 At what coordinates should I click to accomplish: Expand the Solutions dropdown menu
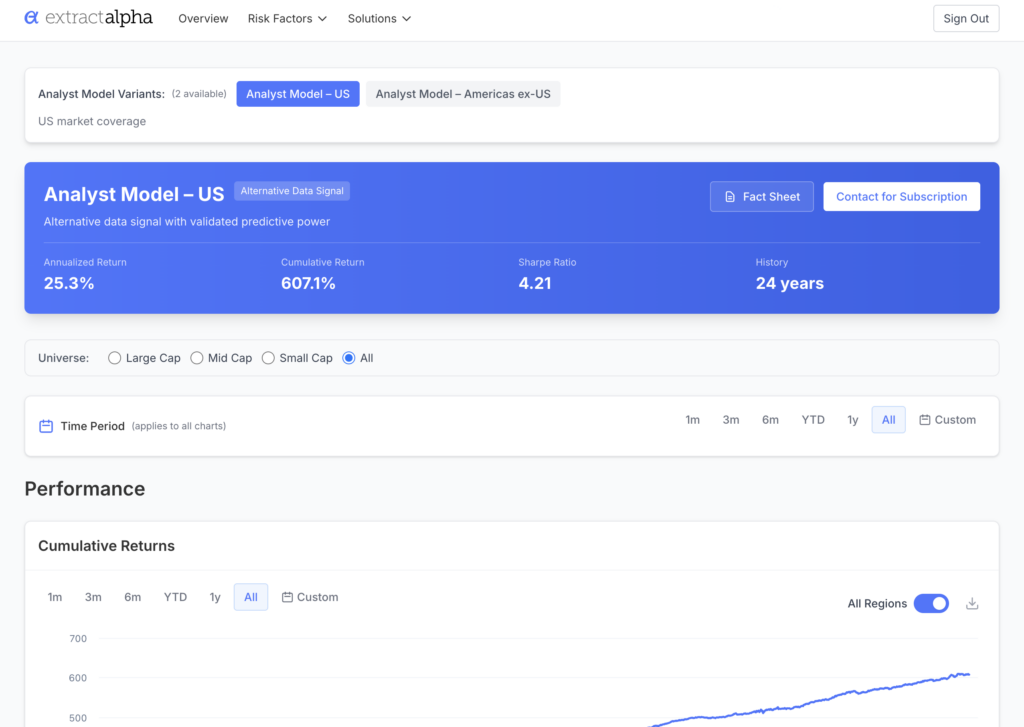(379, 19)
